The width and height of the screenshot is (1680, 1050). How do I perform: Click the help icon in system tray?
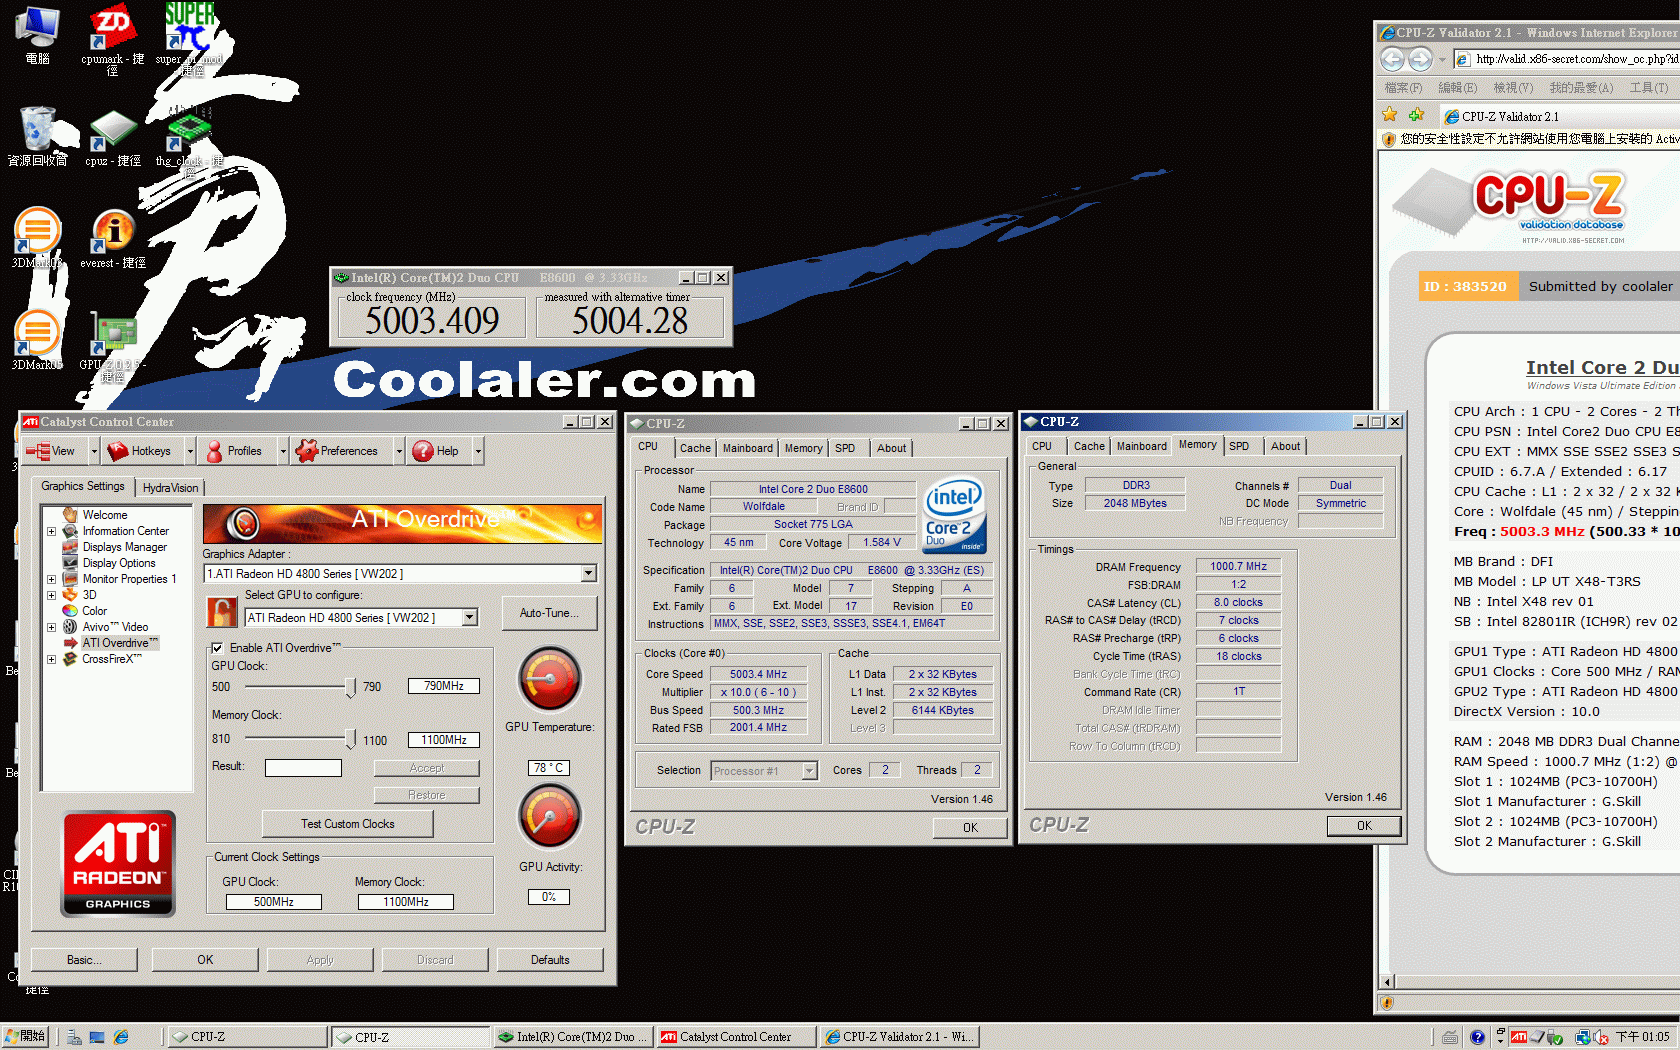pos(1477,1037)
